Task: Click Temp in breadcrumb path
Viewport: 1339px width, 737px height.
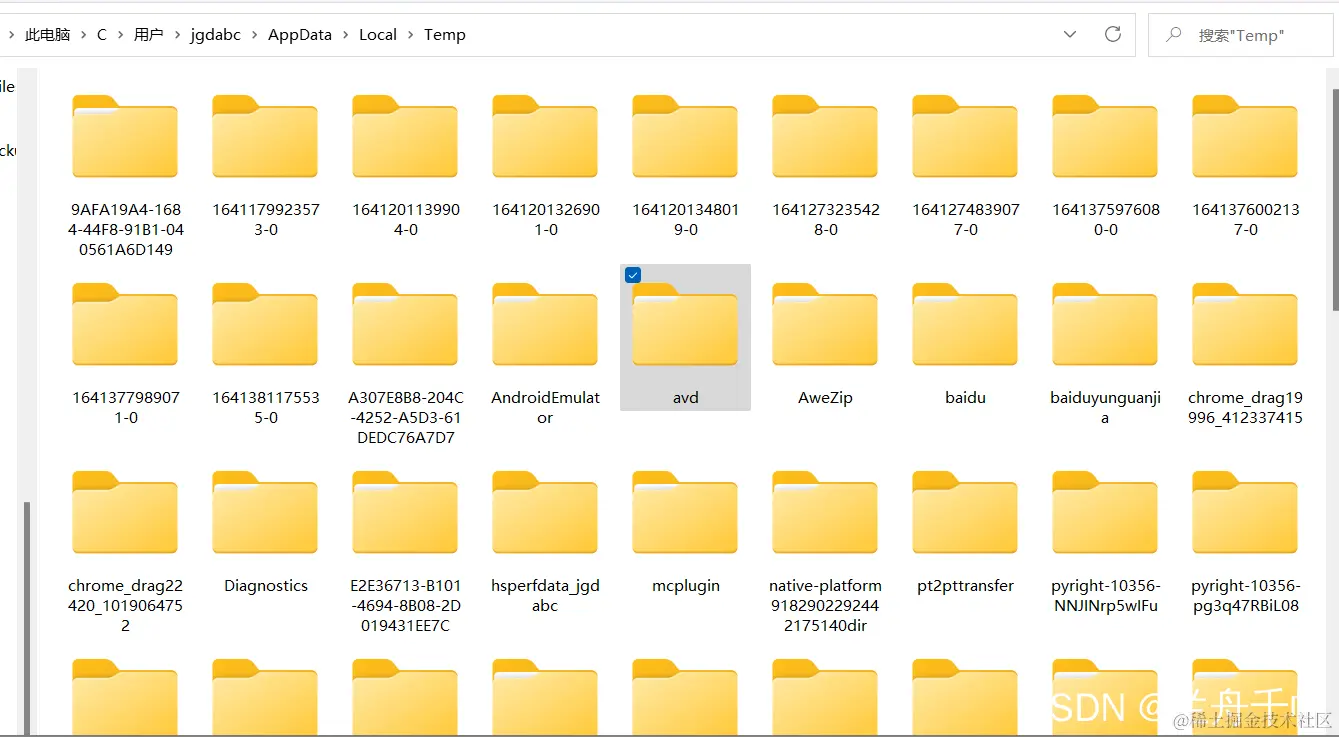Action: click(x=445, y=34)
